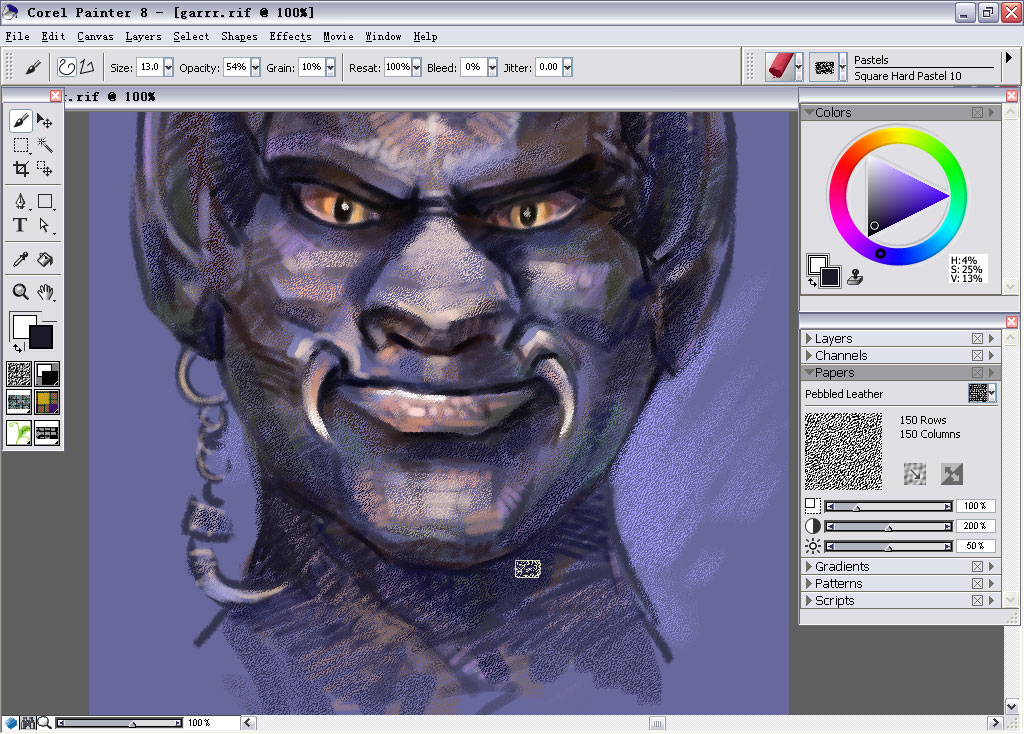
Task: Click the paper scale slider
Action: [x=888, y=506]
